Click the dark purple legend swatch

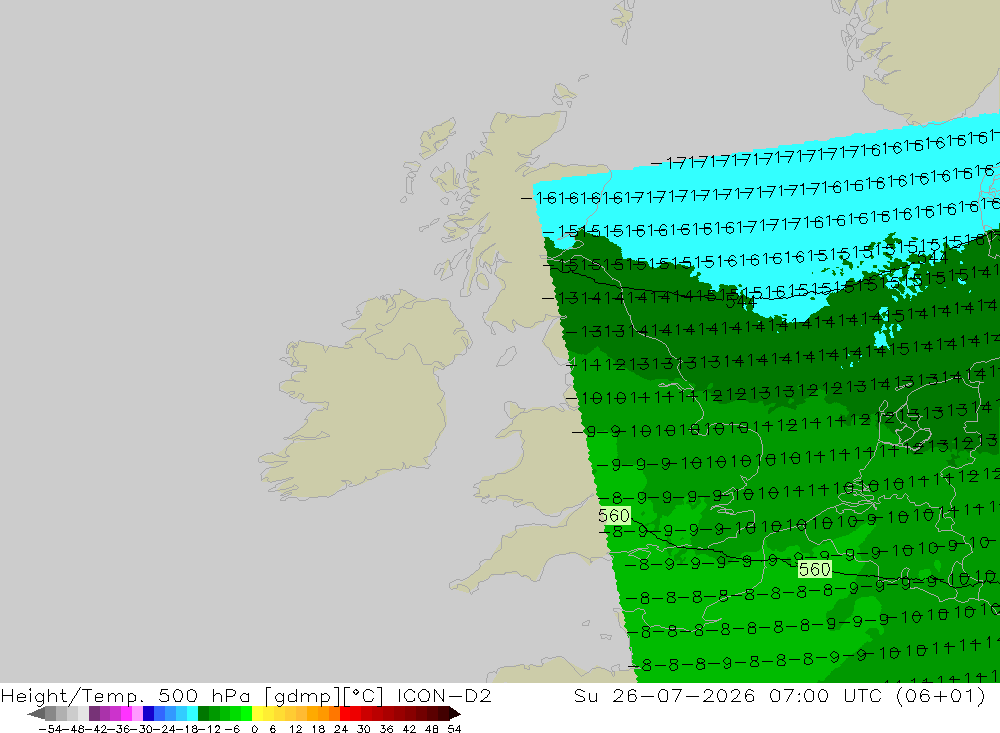(94, 714)
